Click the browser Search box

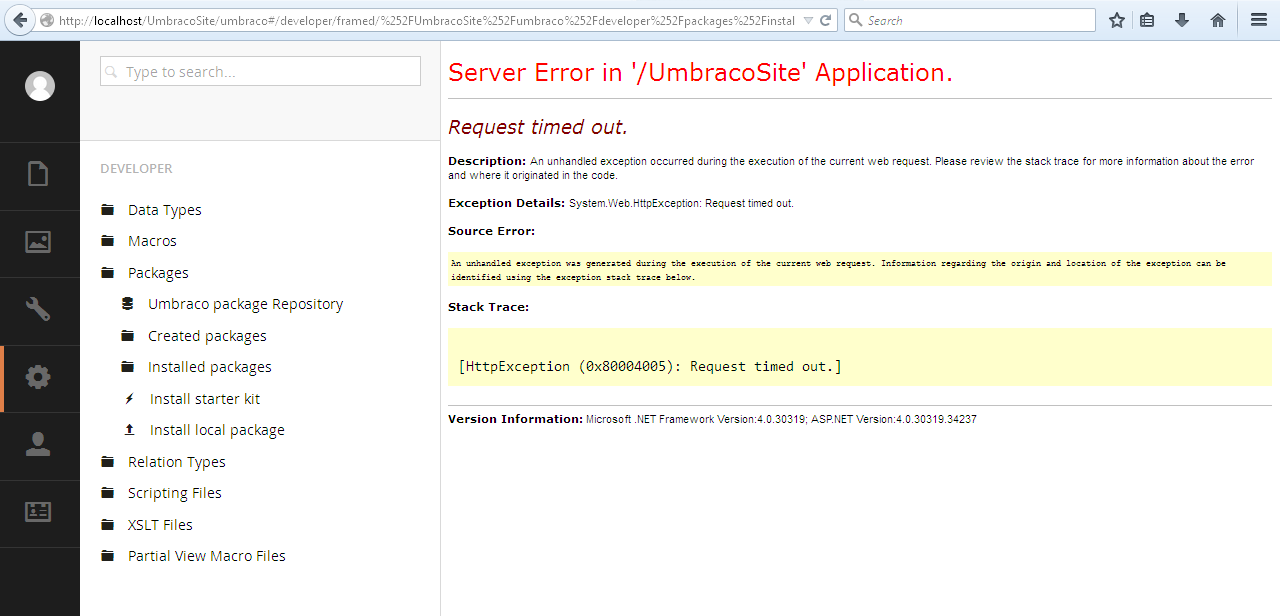[970, 20]
